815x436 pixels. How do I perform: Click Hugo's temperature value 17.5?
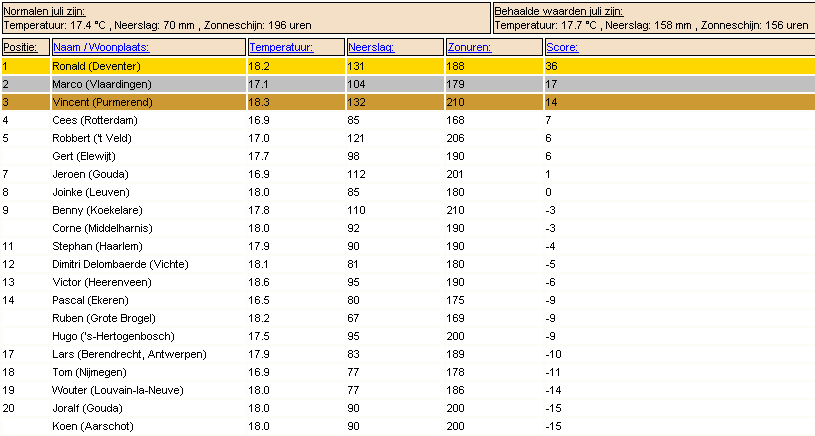coord(259,336)
